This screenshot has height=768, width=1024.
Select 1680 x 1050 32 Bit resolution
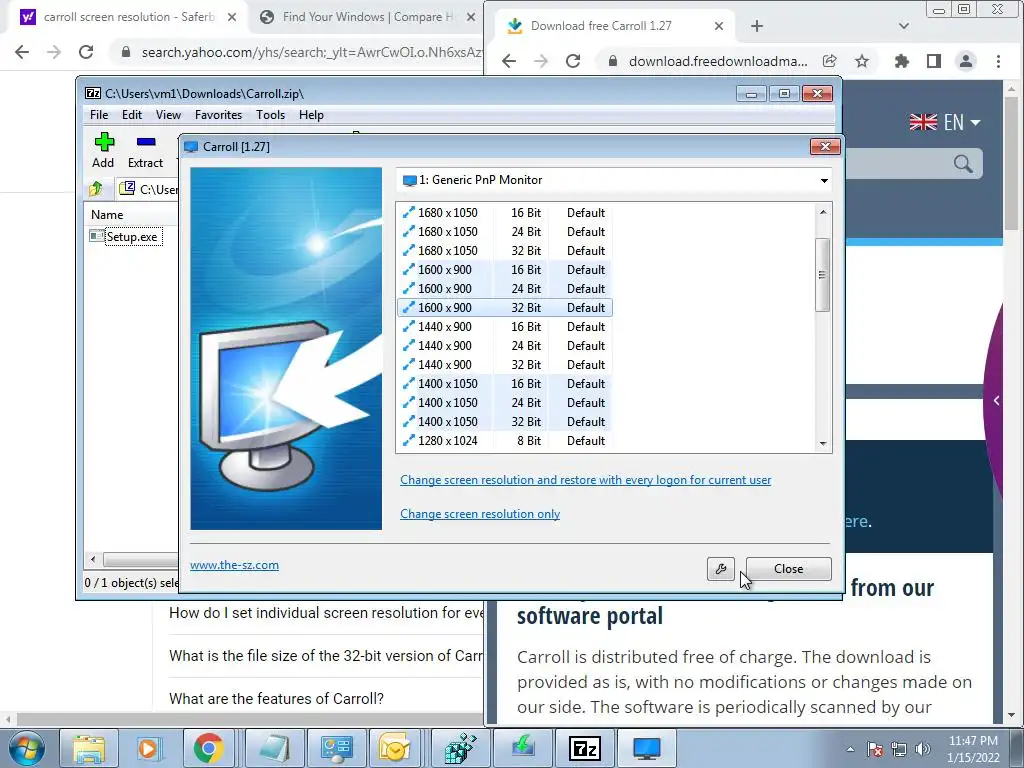click(x=505, y=251)
